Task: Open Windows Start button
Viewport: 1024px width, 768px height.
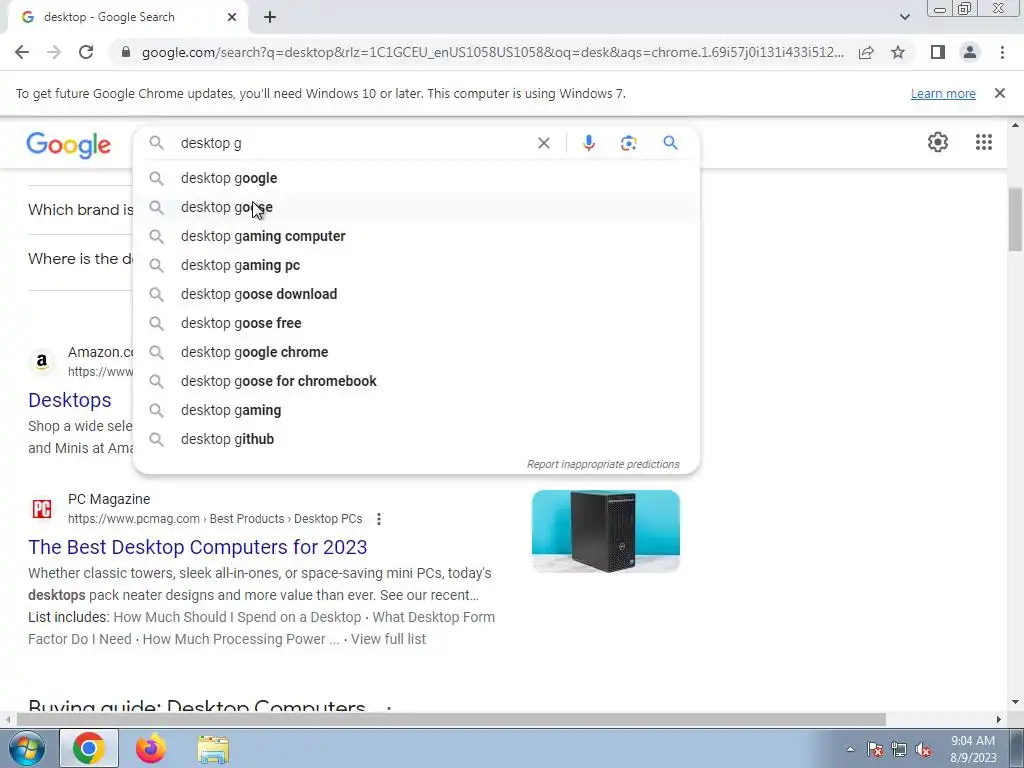Action: pyautogui.click(x=26, y=748)
